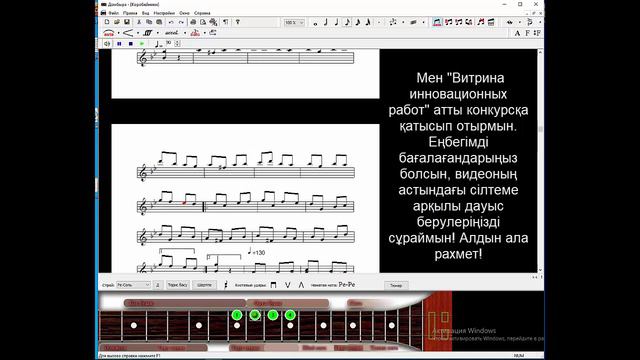Toggle sound with the speaker icon
640x360 pixels.
point(107,44)
